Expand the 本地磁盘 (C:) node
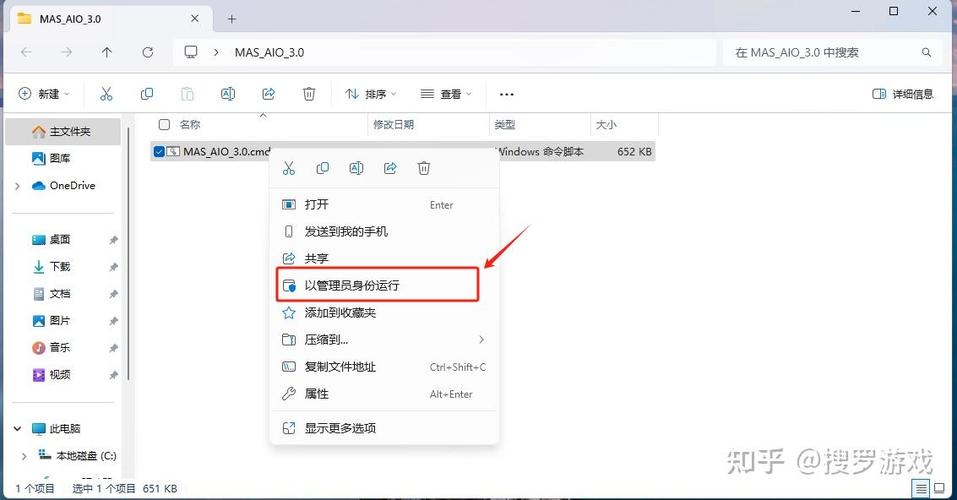Viewport: 957px width, 500px height. coord(24,456)
